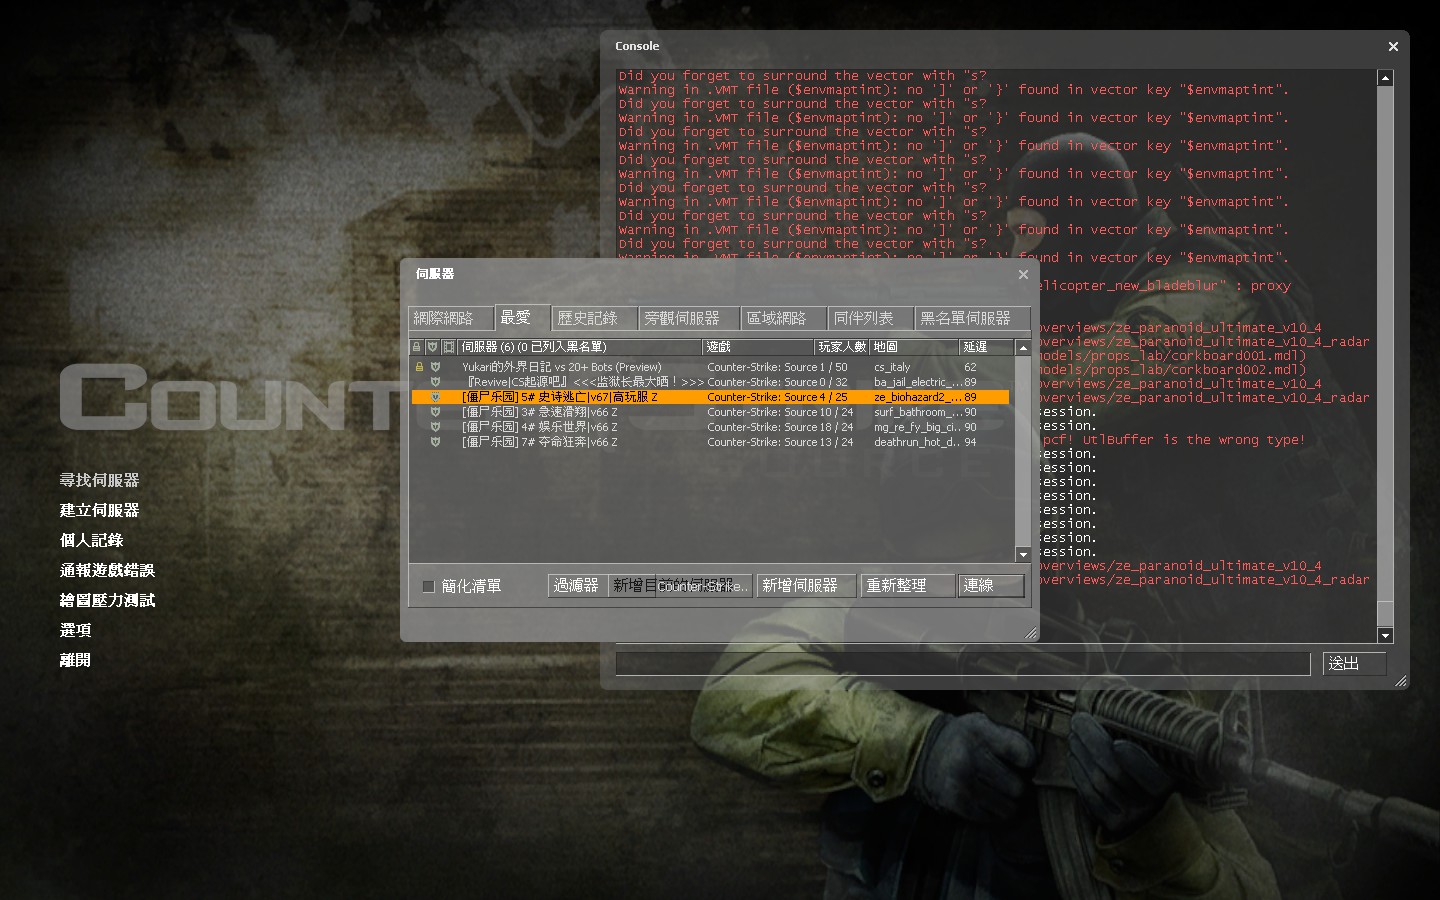The image size is (1440, 900).
Task: Open 個人記錄 from main menu
Action: [x=91, y=540]
